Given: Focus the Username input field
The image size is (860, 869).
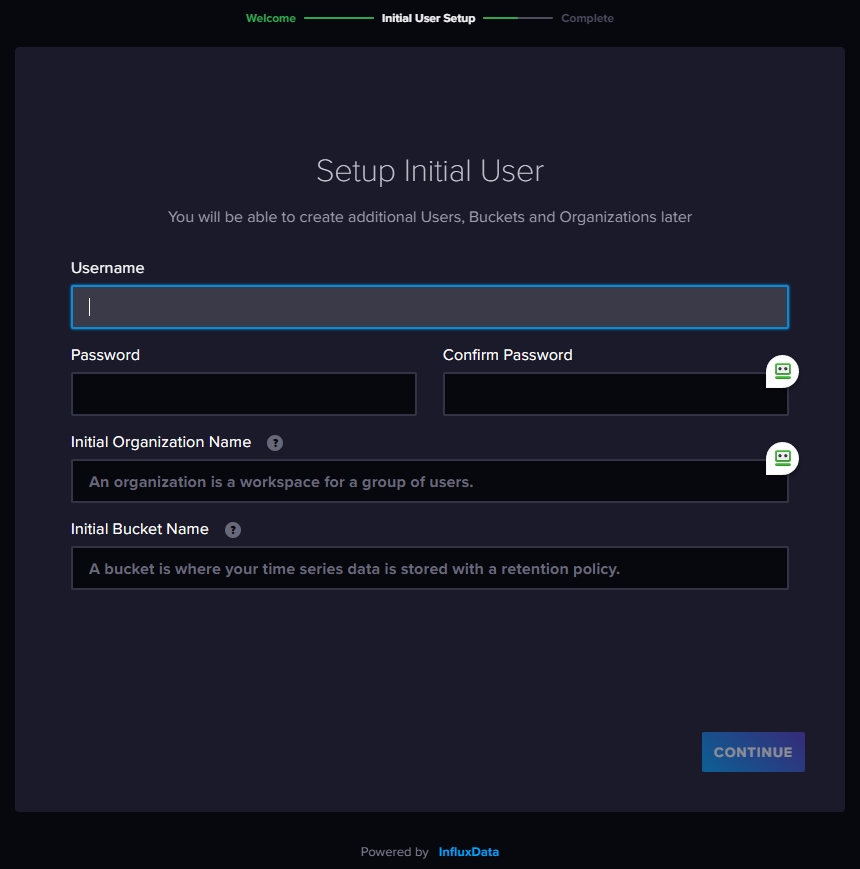Looking at the screenshot, I should 429,307.
